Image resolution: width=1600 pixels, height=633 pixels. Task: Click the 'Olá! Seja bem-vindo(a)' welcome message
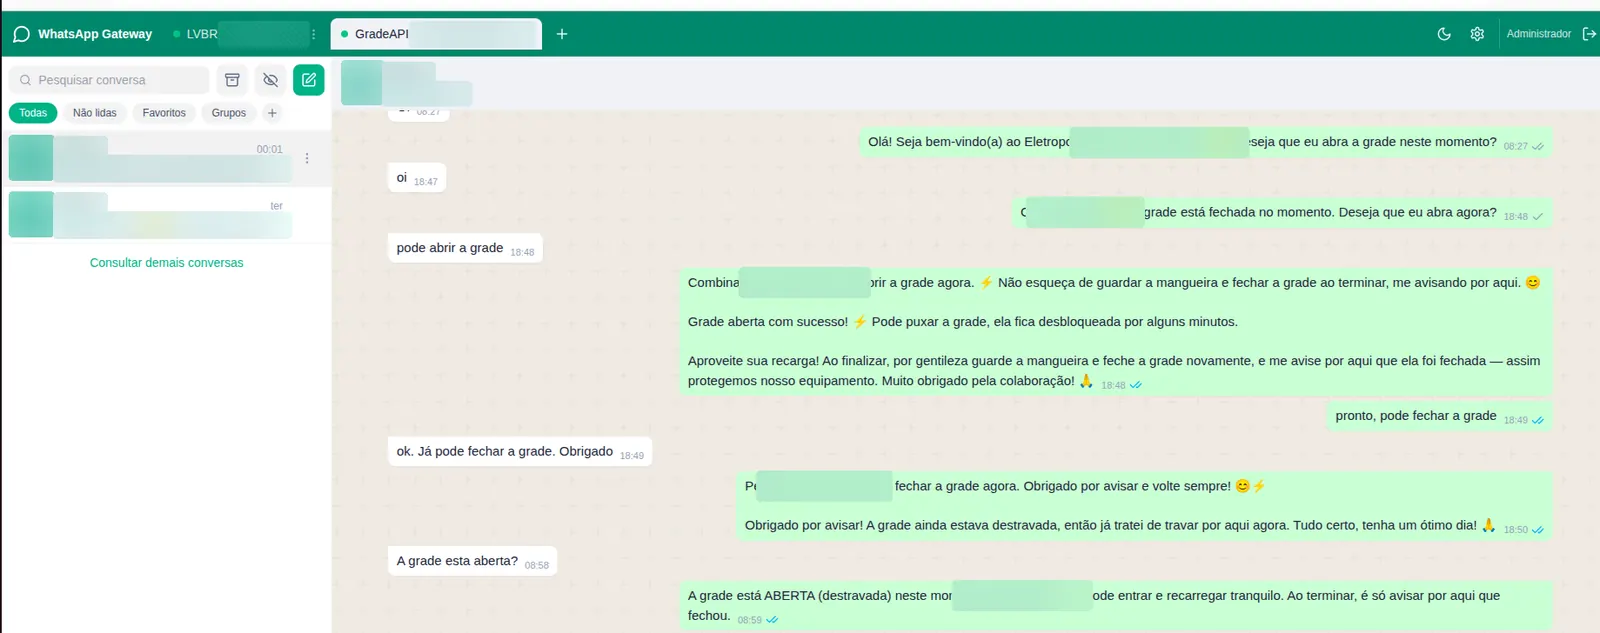(x=1206, y=142)
